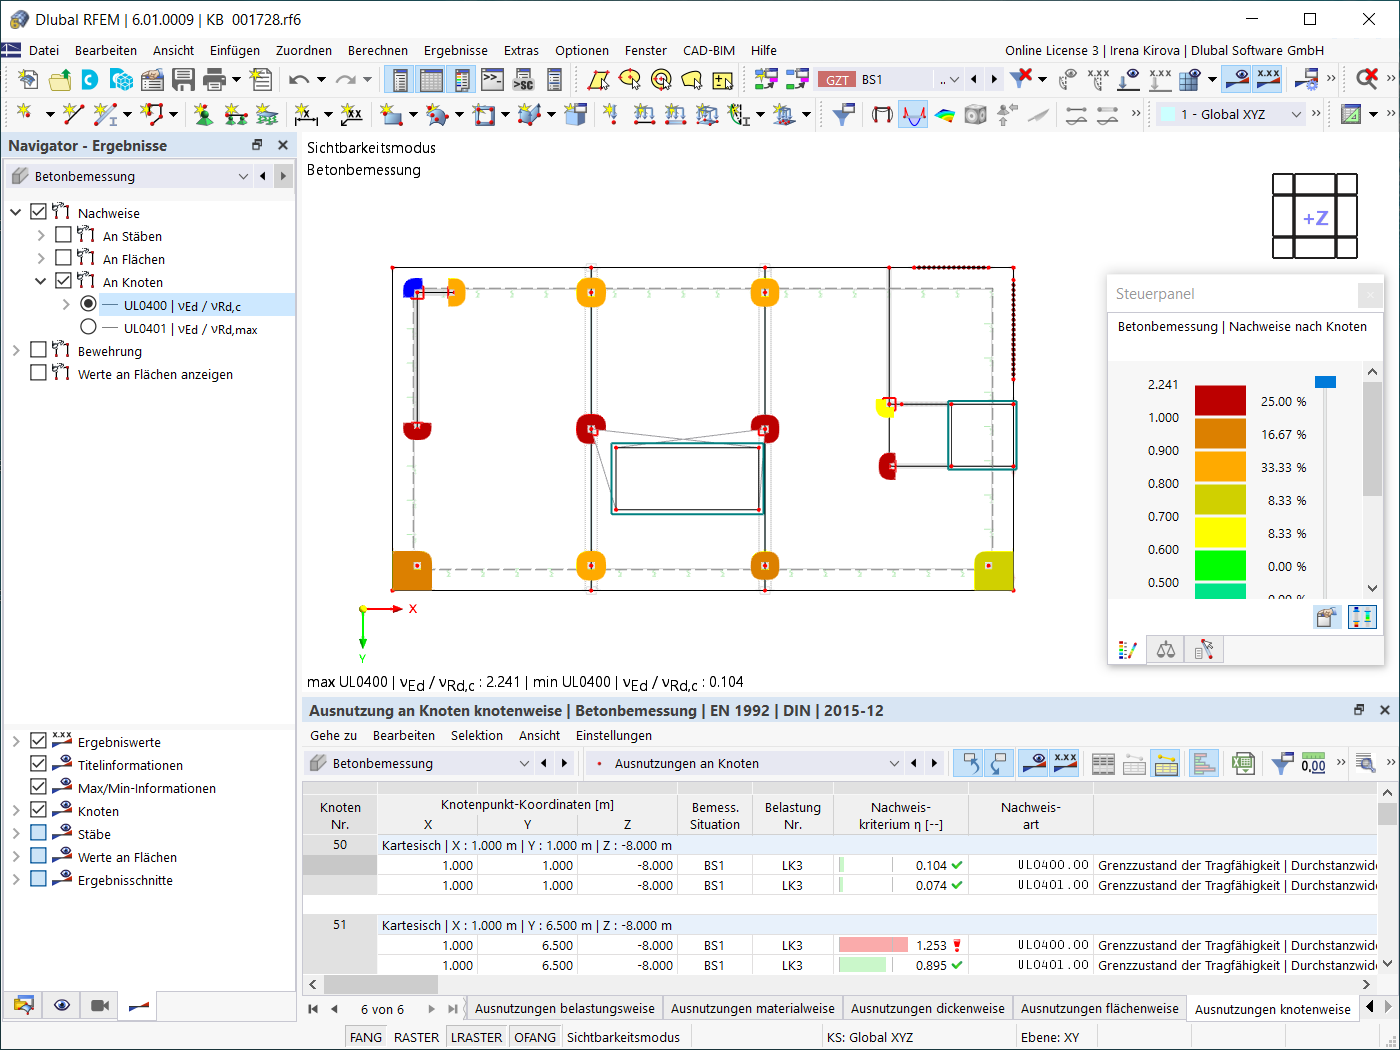Click the print icon in the toolbar
This screenshot has width=1400, height=1050.
214,79
